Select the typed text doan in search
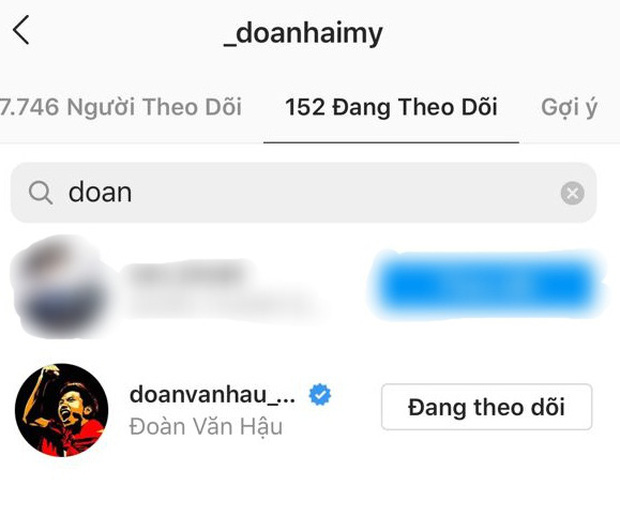620x516 pixels. click(x=100, y=193)
